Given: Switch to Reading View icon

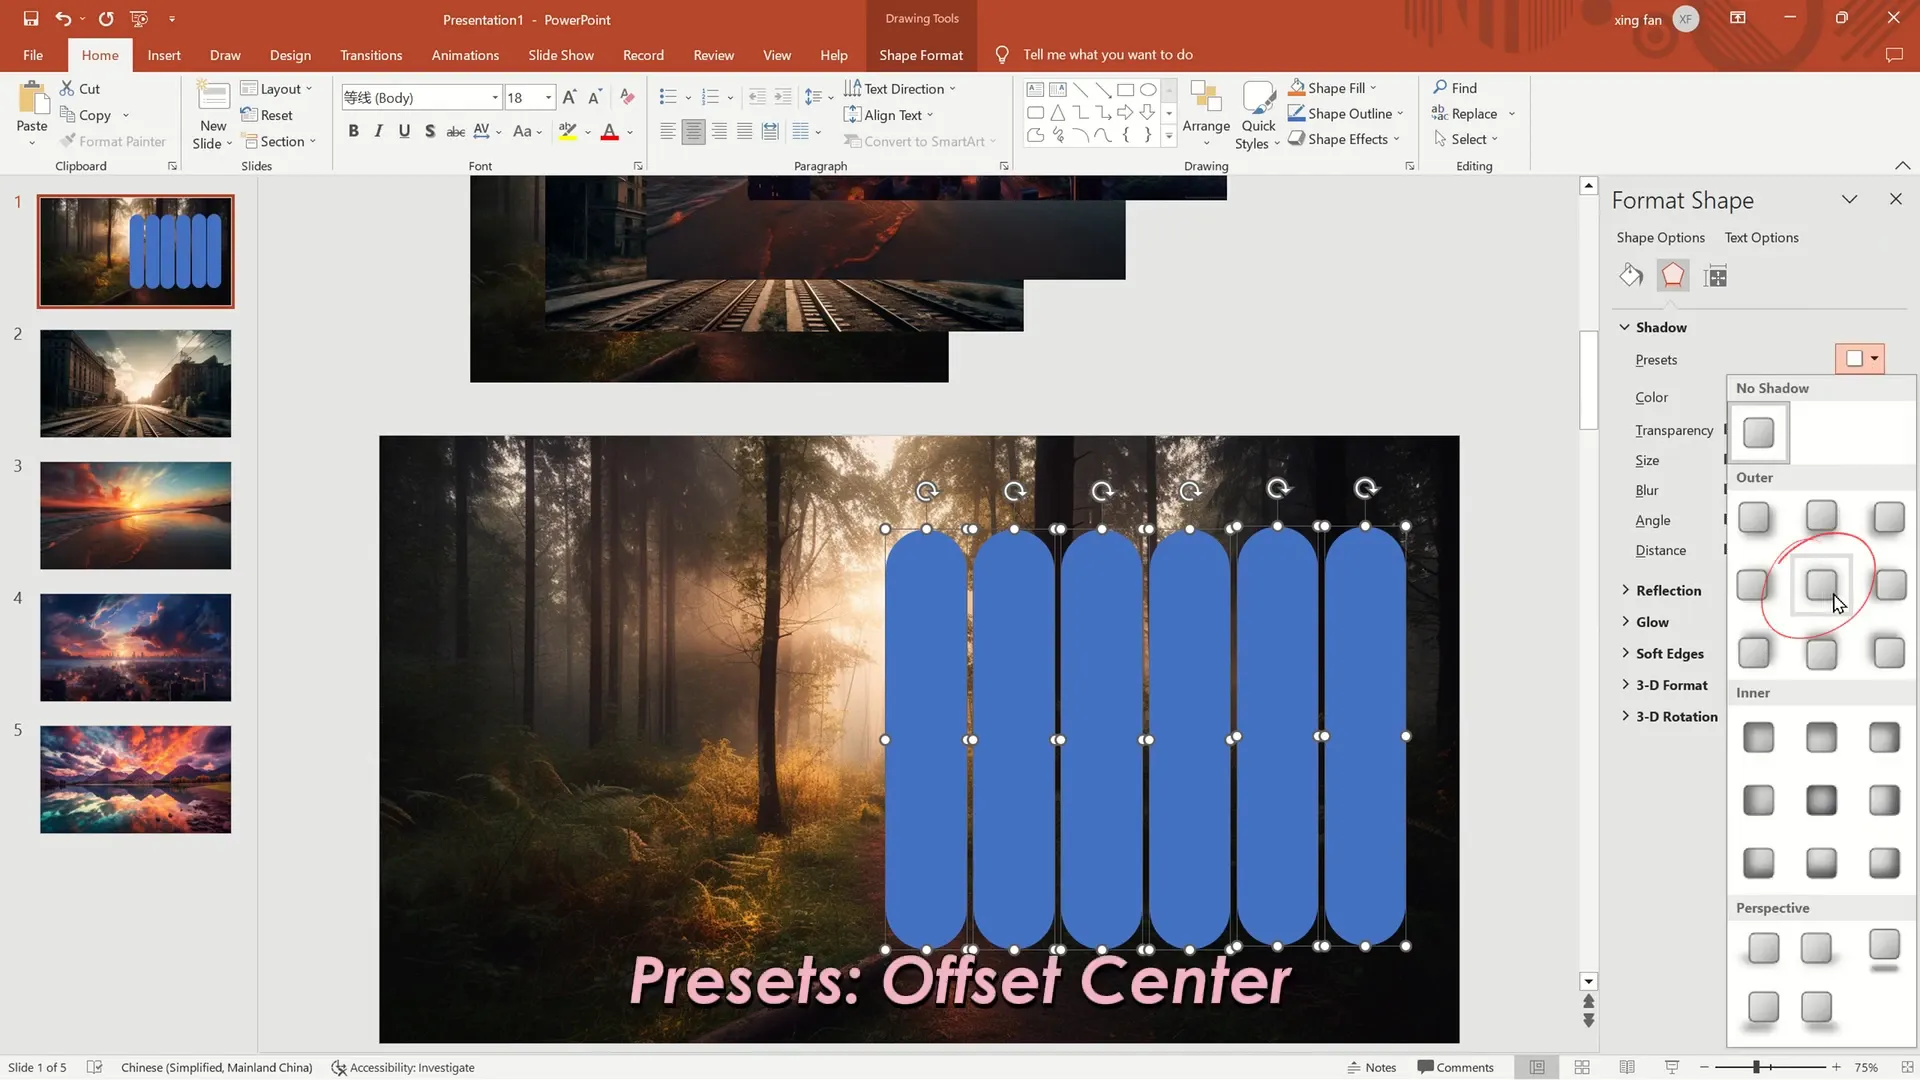Looking at the screenshot, I should pos(1627,1068).
